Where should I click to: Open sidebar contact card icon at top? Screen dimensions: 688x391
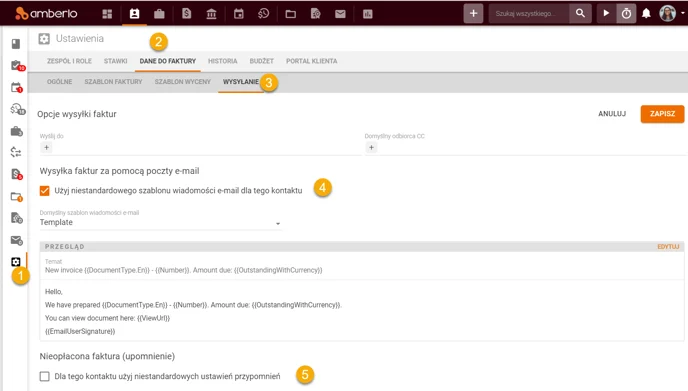[x=16, y=43]
